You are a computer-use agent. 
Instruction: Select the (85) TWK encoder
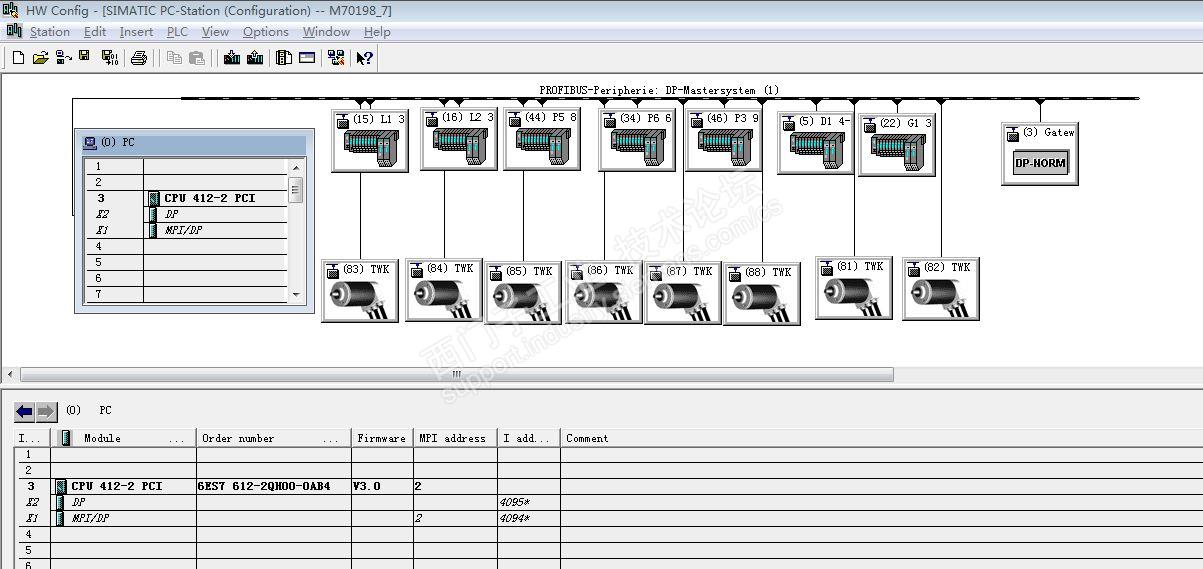coord(523,293)
